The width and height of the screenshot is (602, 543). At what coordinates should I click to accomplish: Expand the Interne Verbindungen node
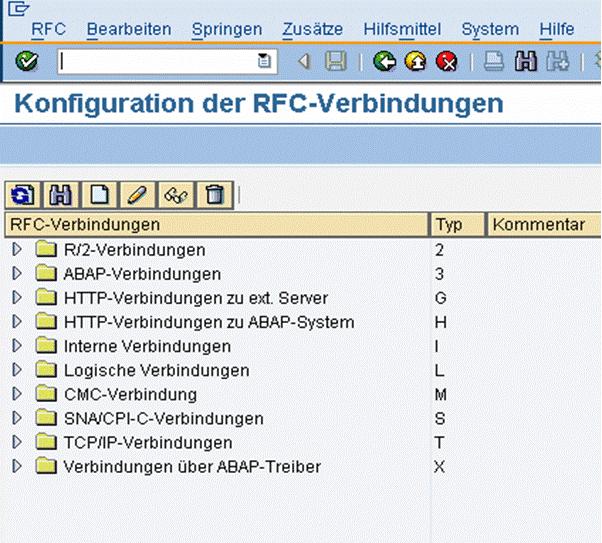click(17, 346)
